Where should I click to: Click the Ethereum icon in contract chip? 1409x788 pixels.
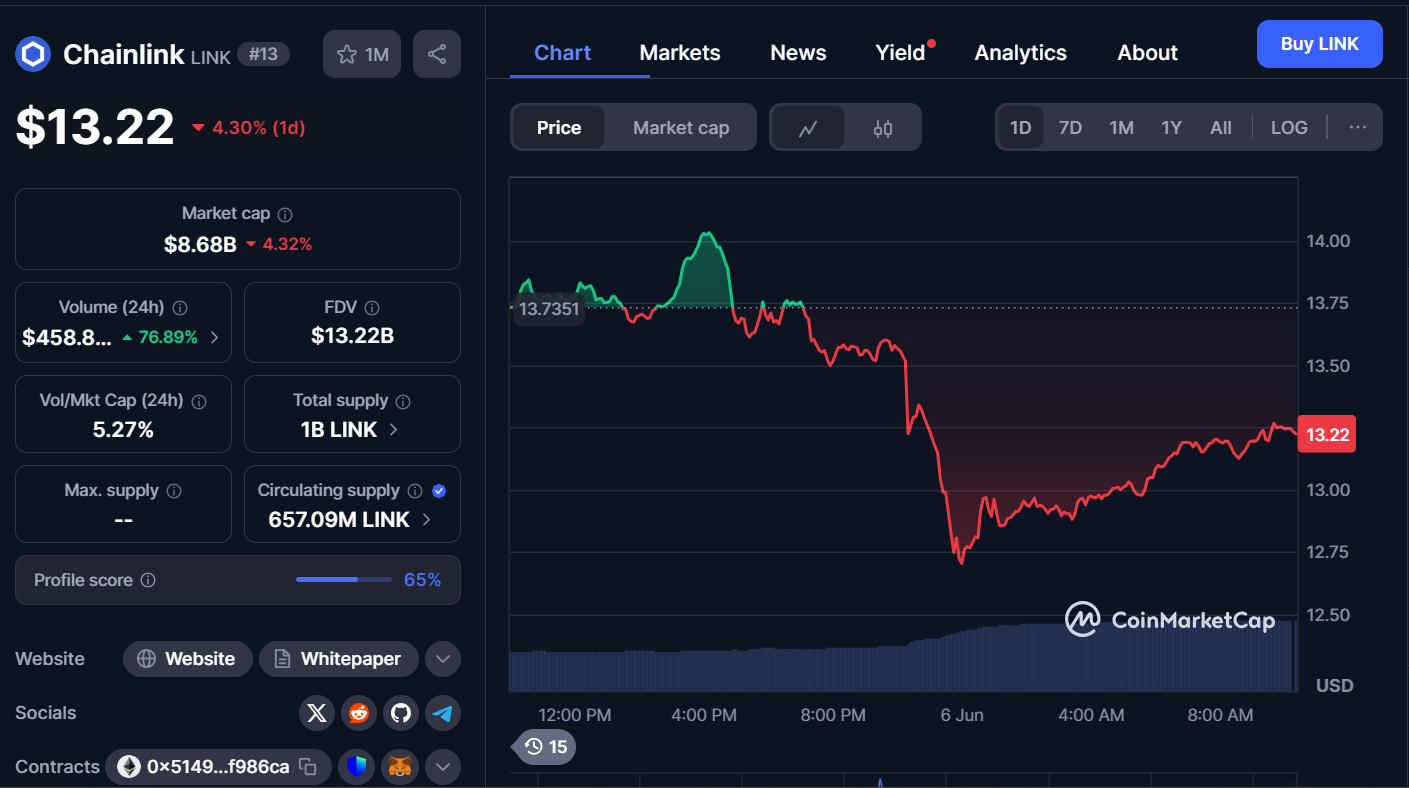(x=129, y=767)
